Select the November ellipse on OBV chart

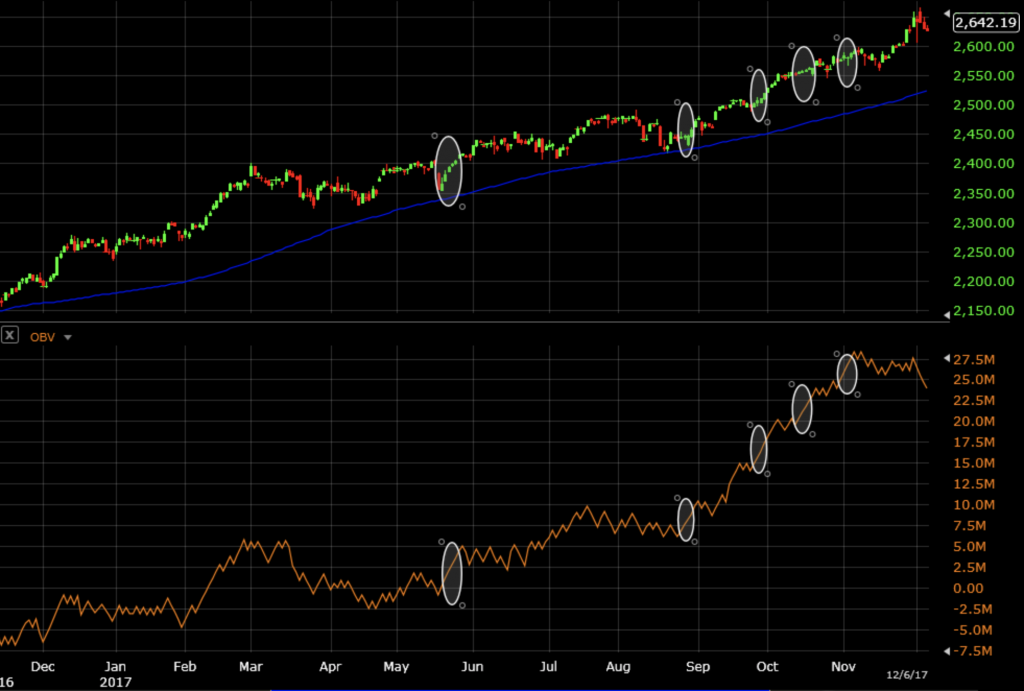pos(847,374)
